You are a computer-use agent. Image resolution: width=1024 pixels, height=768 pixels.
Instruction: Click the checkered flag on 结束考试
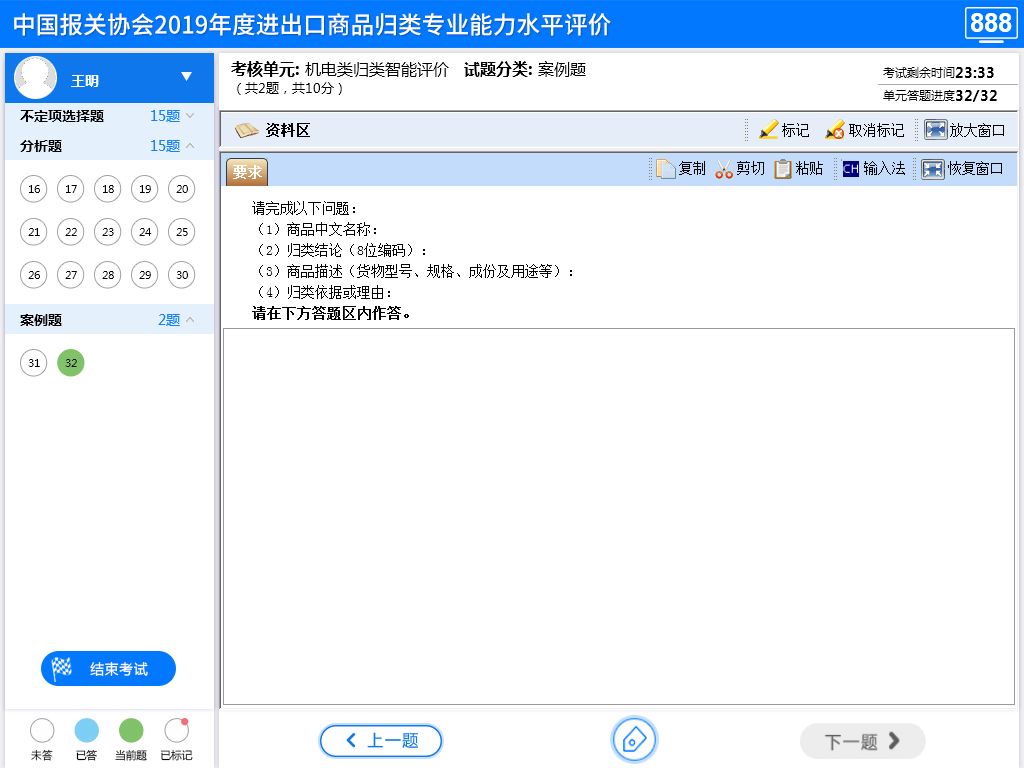pyautogui.click(x=61, y=668)
